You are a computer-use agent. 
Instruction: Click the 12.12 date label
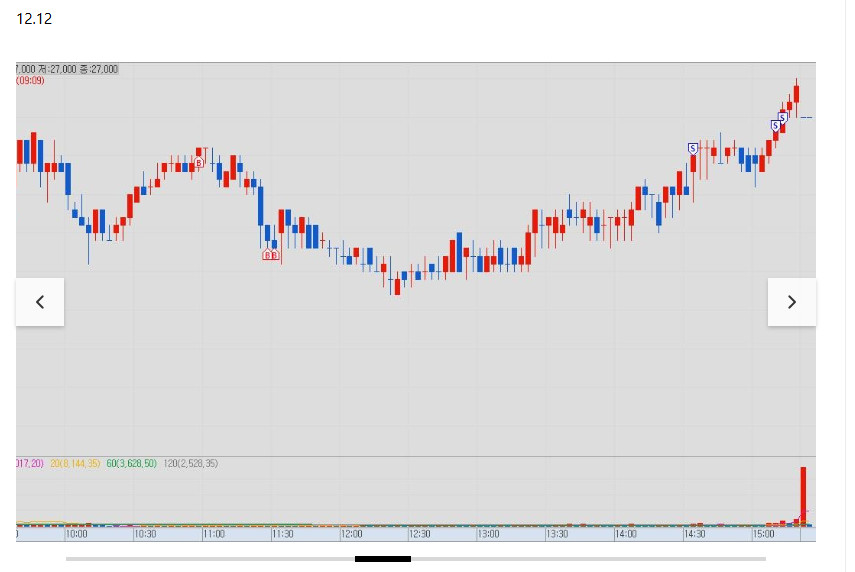34,19
